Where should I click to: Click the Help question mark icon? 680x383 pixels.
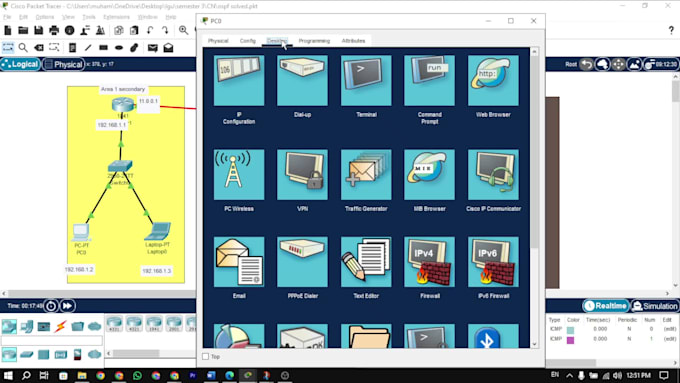671,30
